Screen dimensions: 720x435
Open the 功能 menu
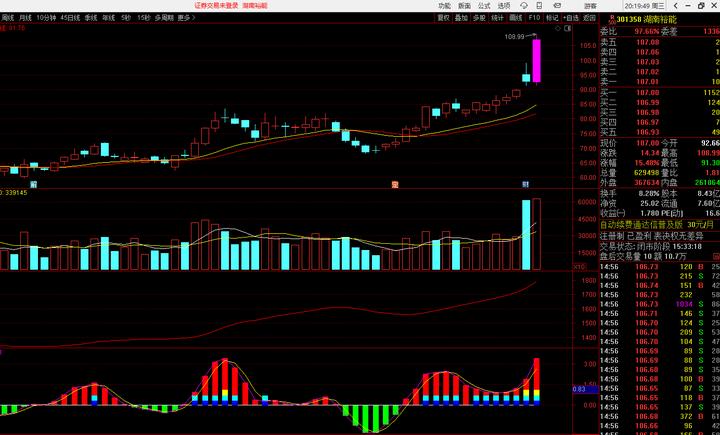click(x=444, y=6)
